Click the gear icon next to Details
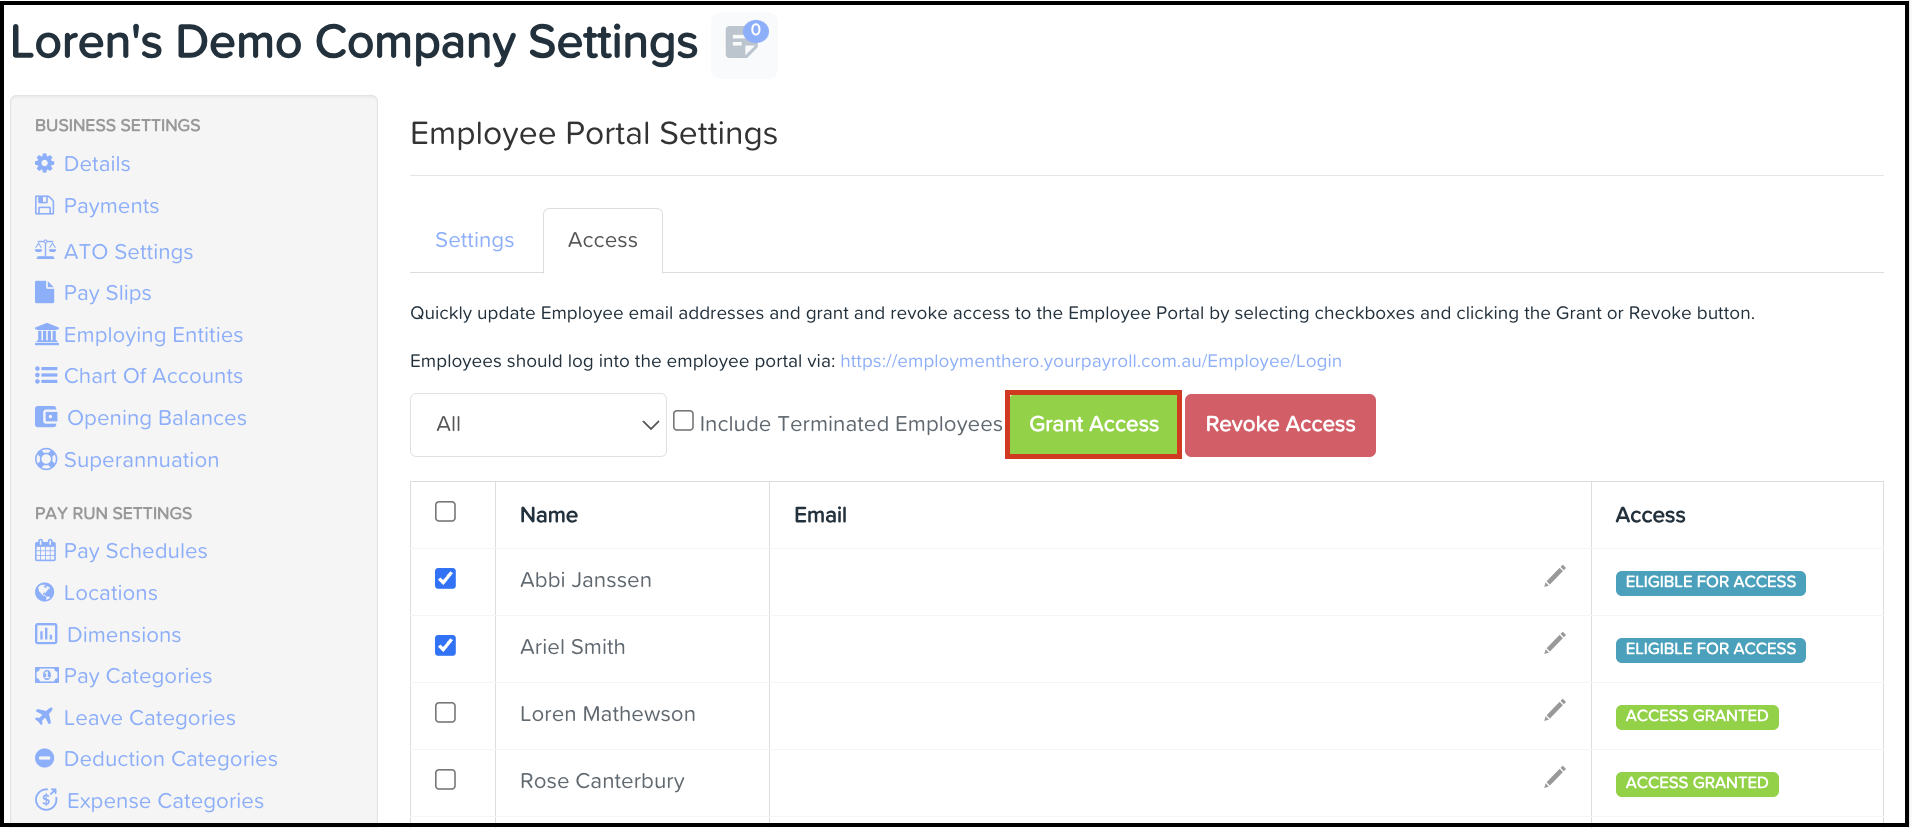Image resolution: width=1912 pixels, height=828 pixels. [x=45, y=163]
